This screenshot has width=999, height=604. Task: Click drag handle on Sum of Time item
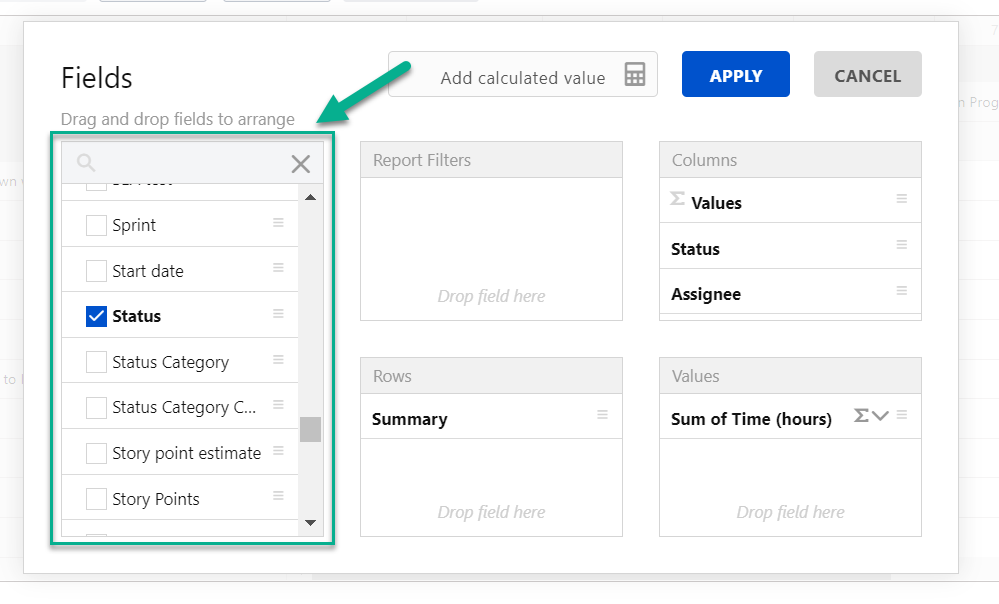901,415
